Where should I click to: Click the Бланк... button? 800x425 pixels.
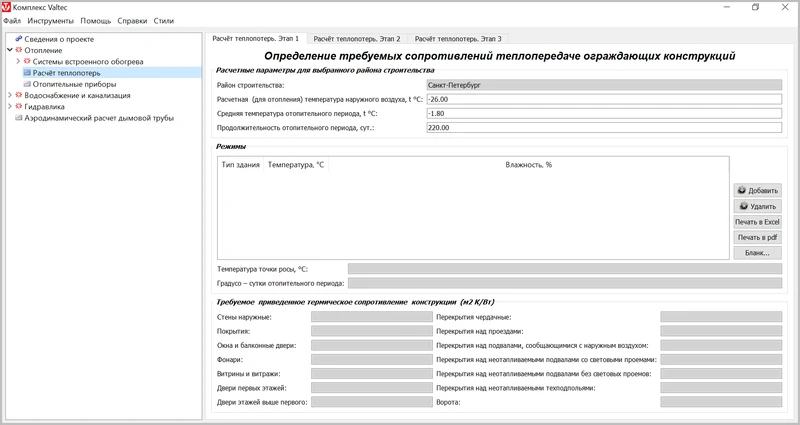pyautogui.click(x=757, y=253)
